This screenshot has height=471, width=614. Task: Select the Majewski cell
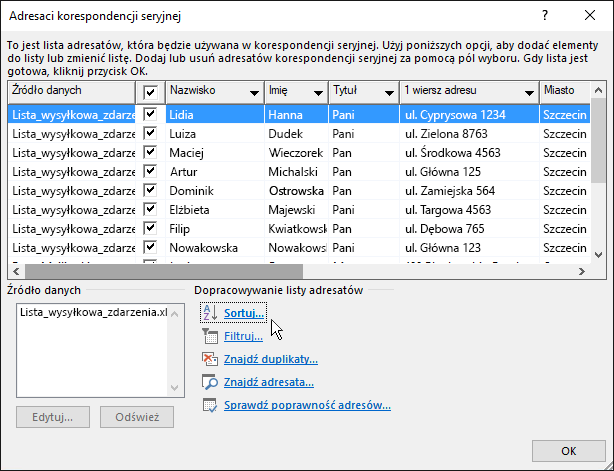pos(296,210)
